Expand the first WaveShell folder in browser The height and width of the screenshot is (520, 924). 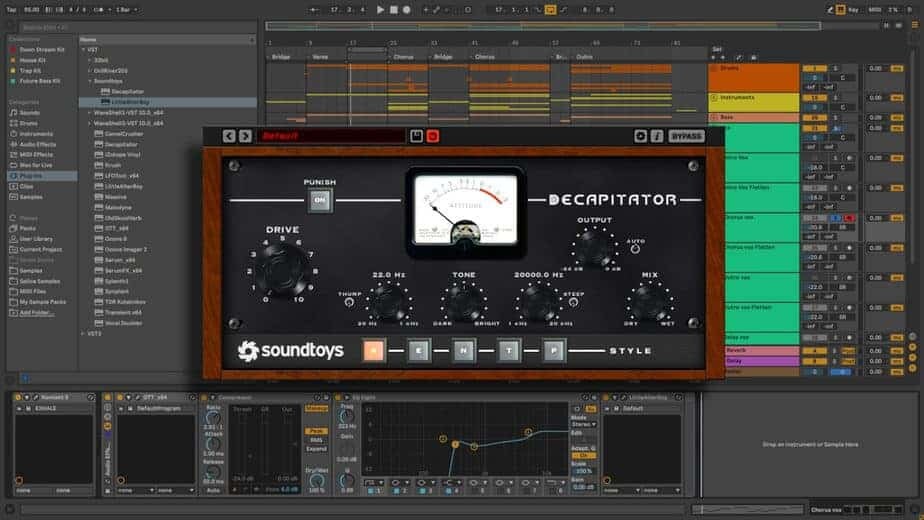coord(90,113)
